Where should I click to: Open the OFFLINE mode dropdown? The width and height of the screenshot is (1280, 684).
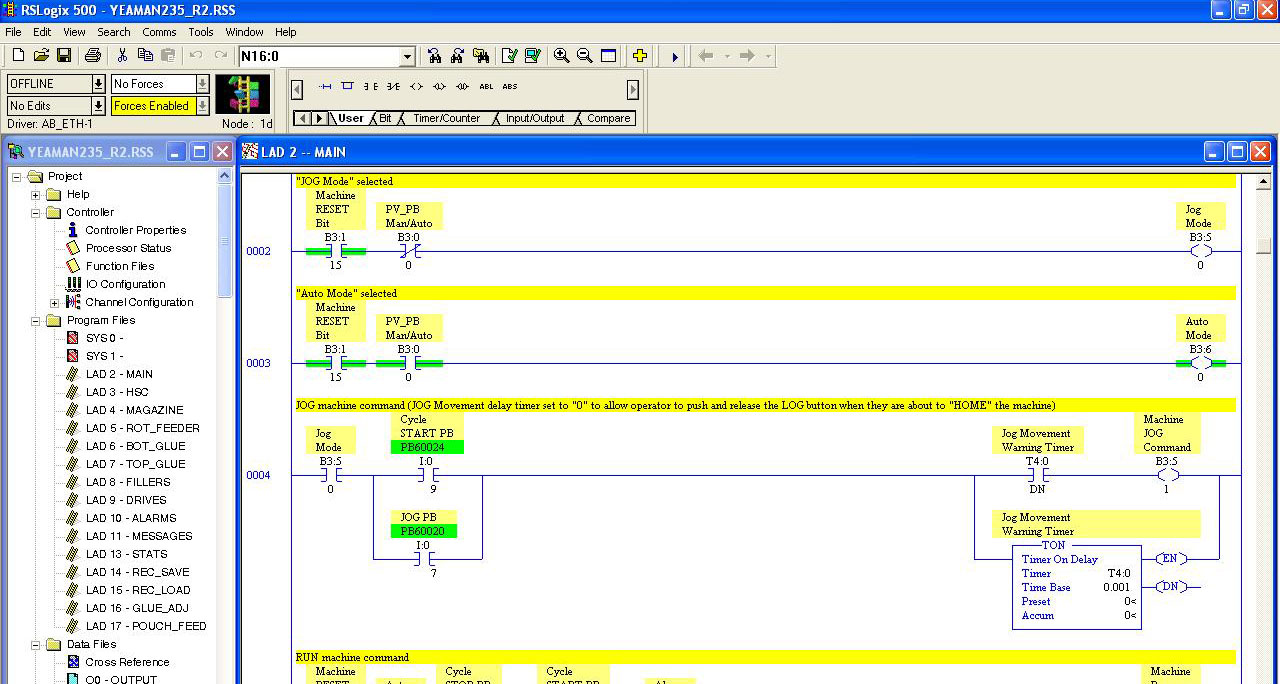coord(98,84)
